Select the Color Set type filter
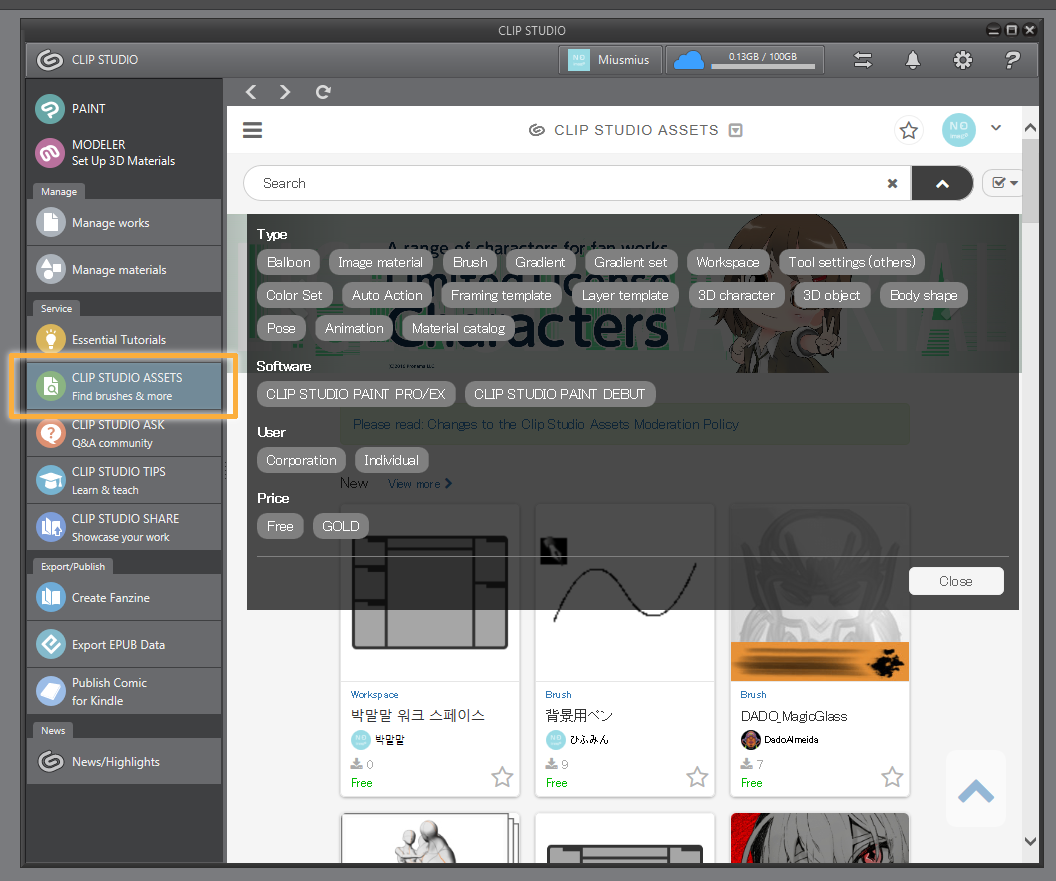Viewport: 1056px width, 881px height. coord(294,295)
